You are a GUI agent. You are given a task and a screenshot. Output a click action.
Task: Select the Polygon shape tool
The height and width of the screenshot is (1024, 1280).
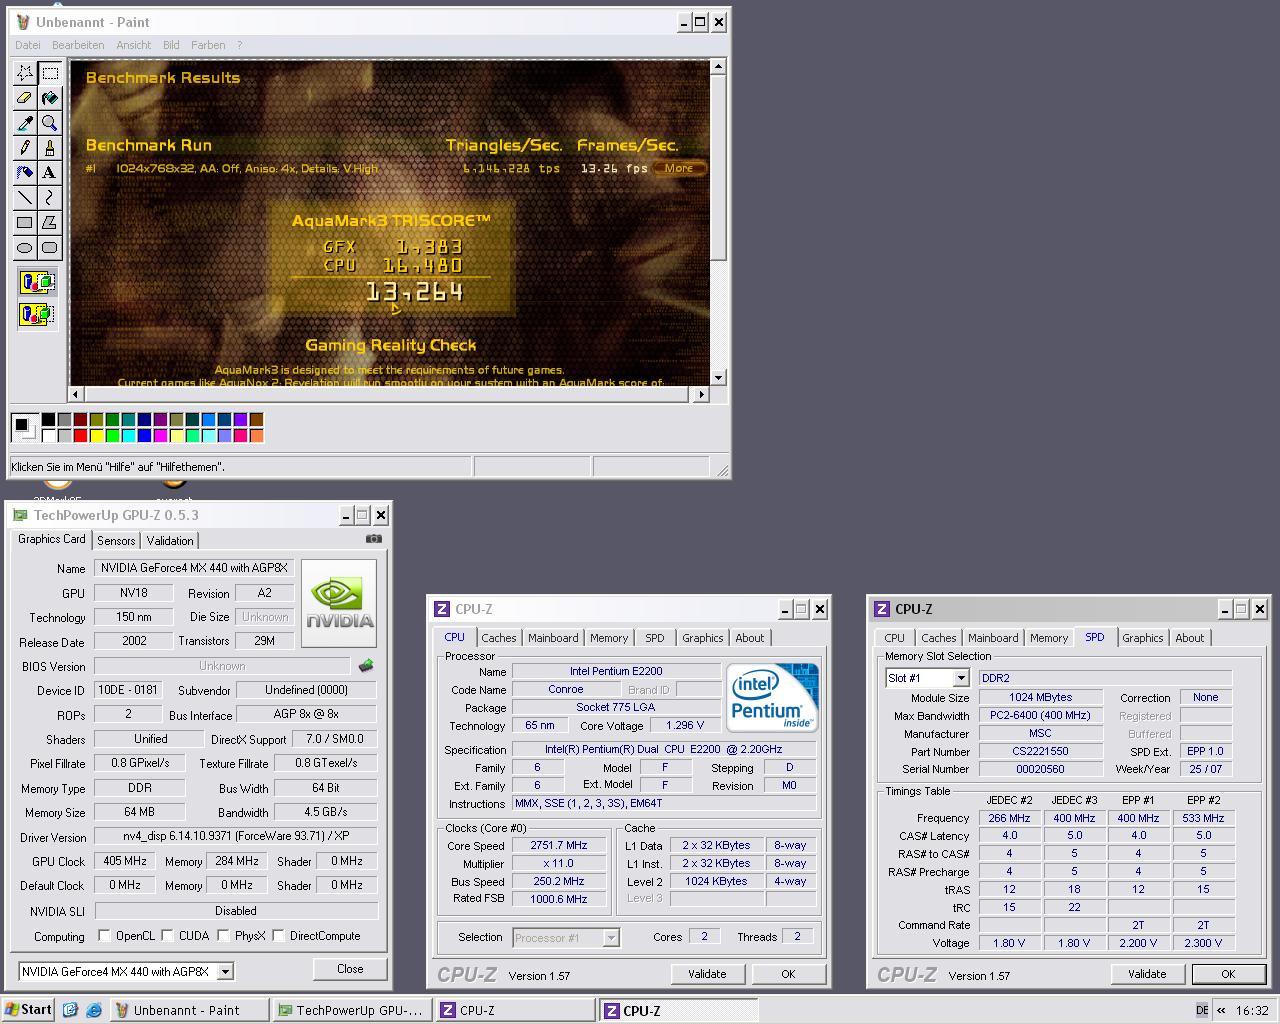point(49,223)
